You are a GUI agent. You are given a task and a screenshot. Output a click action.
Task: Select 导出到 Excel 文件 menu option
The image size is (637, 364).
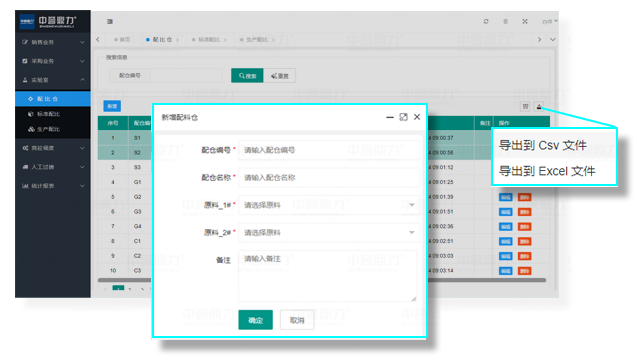tap(547, 171)
